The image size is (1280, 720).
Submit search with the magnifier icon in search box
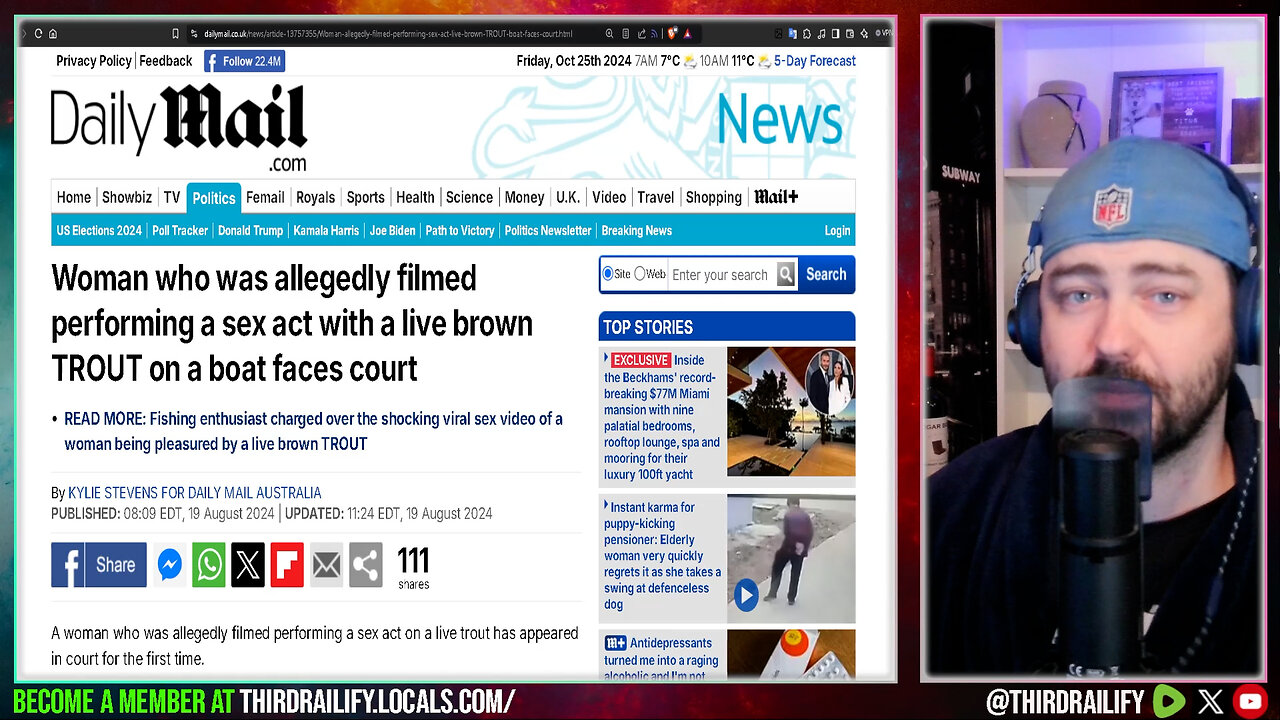[x=786, y=274]
